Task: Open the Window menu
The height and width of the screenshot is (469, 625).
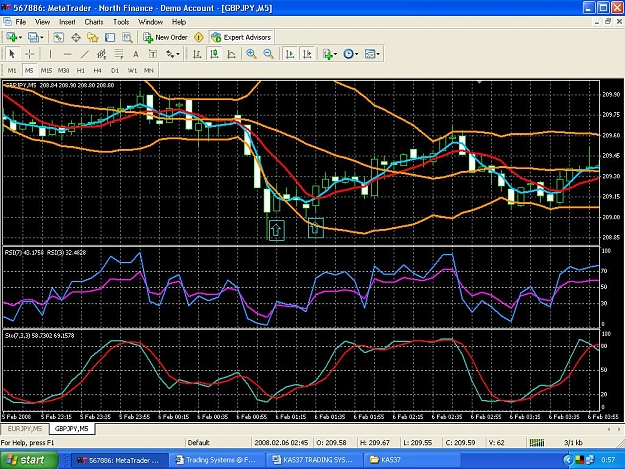Action: click(150, 22)
